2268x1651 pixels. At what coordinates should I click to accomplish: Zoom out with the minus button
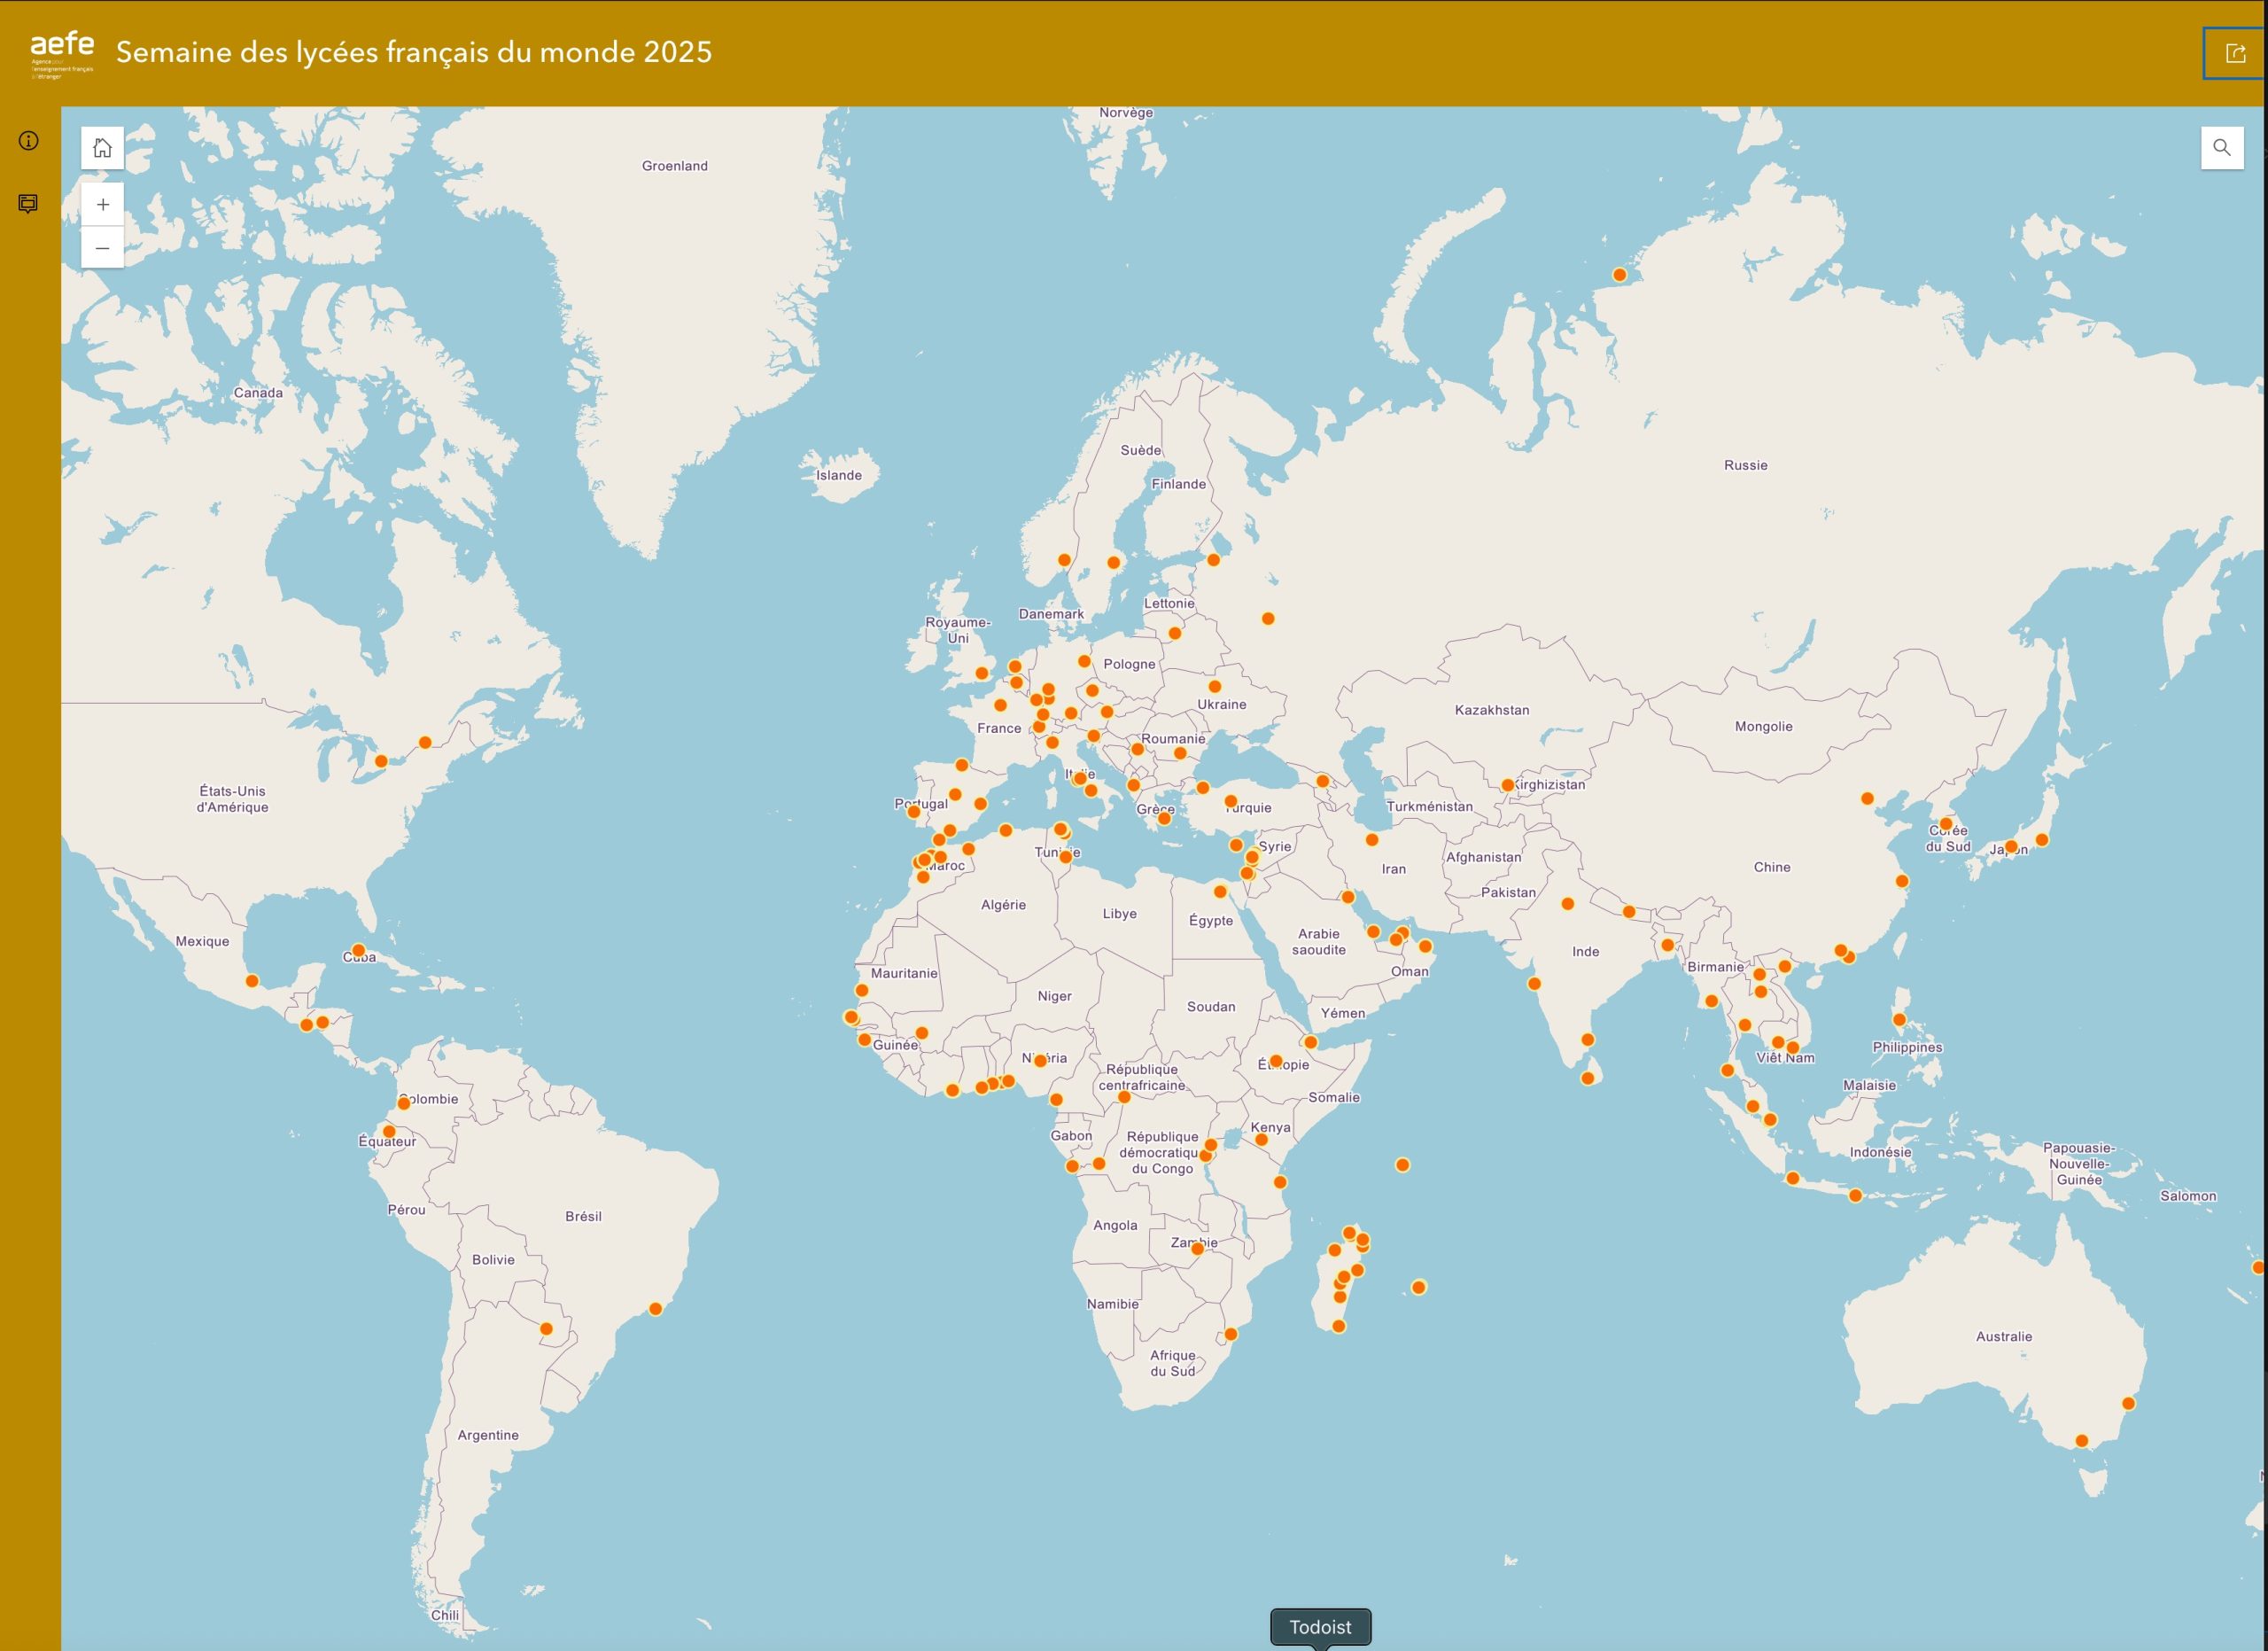102,248
